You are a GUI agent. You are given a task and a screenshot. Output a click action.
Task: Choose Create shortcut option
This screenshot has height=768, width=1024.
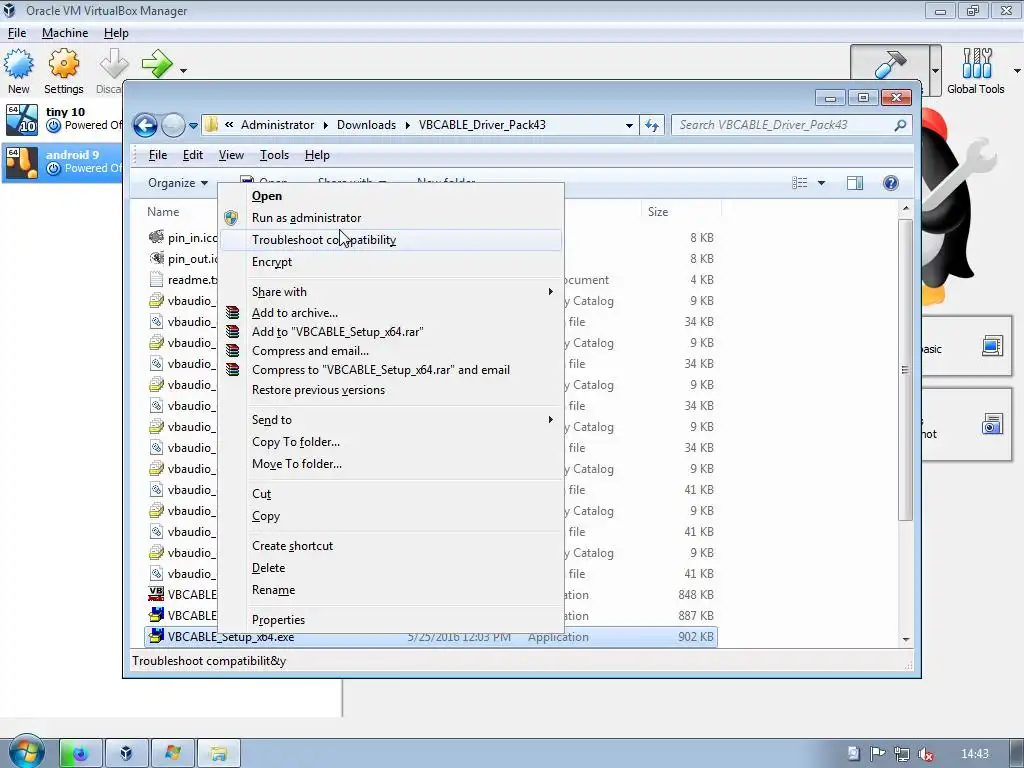pos(391,546)
